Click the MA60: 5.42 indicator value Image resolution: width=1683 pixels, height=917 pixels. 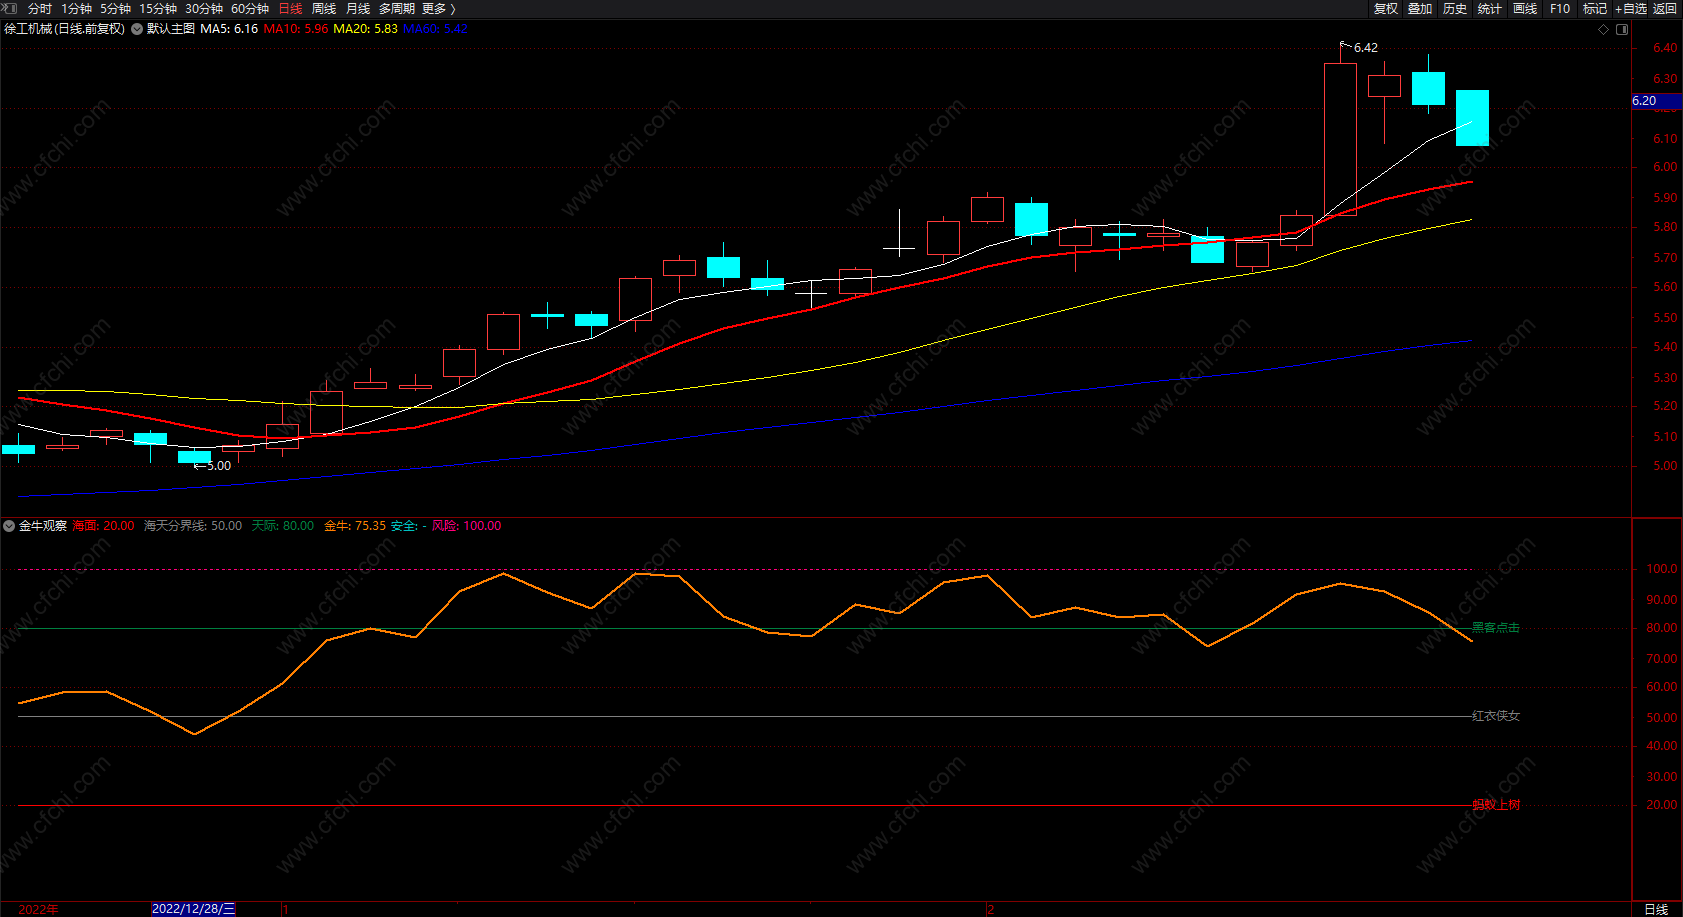[x=435, y=29]
